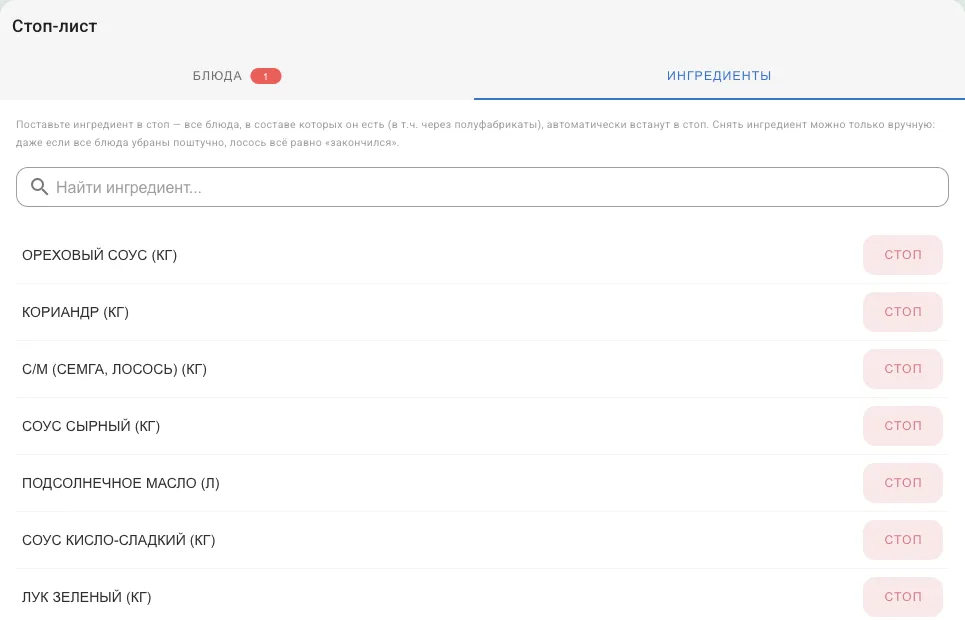This screenshot has width=965, height=620.
Task: Click the СОУС СЫРНЫЙ (КГ) name
Action: (x=91, y=426)
